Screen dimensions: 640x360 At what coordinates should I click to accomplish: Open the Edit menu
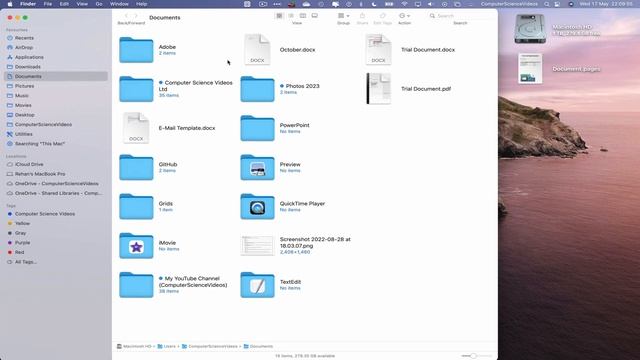[64, 4]
